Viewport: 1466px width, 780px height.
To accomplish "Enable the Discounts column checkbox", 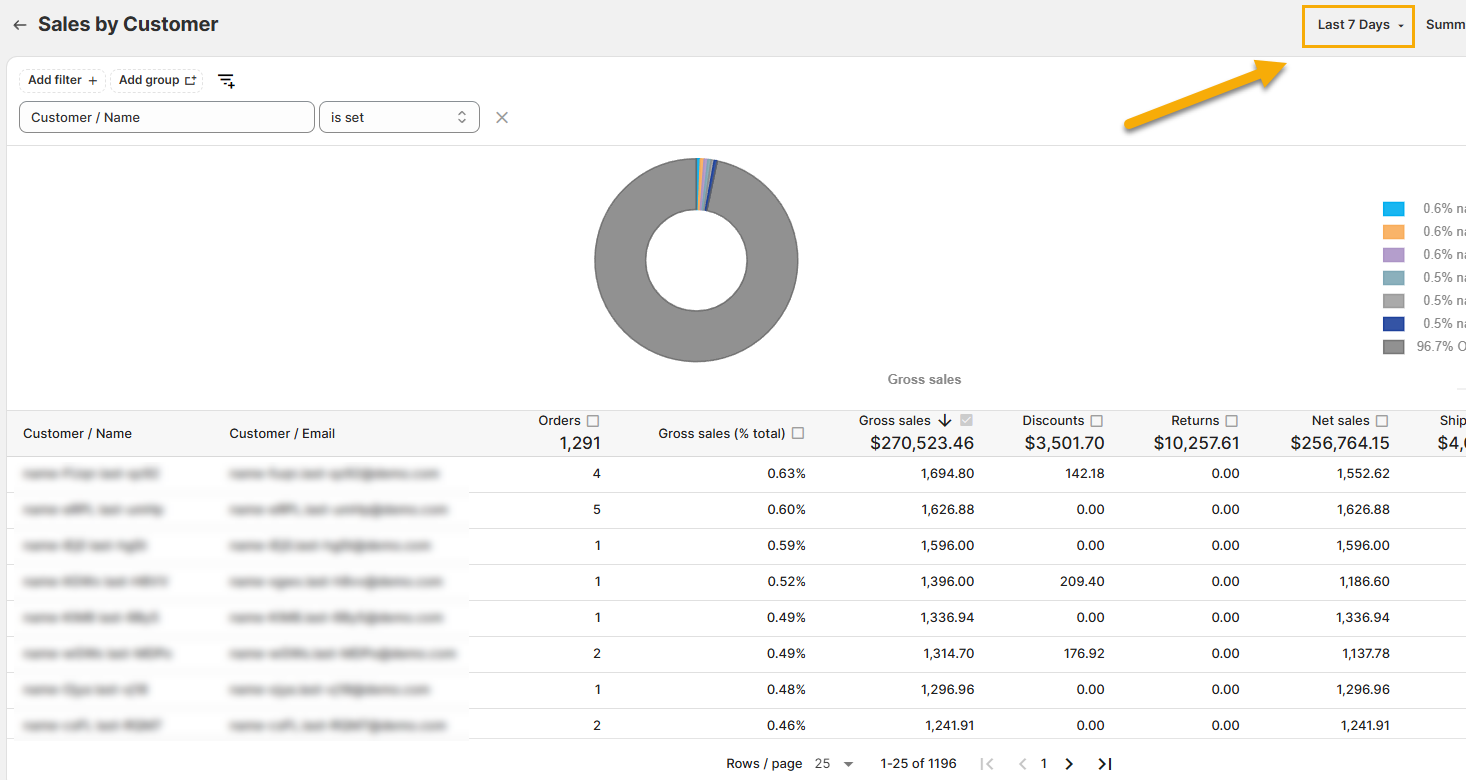I will pos(1097,421).
